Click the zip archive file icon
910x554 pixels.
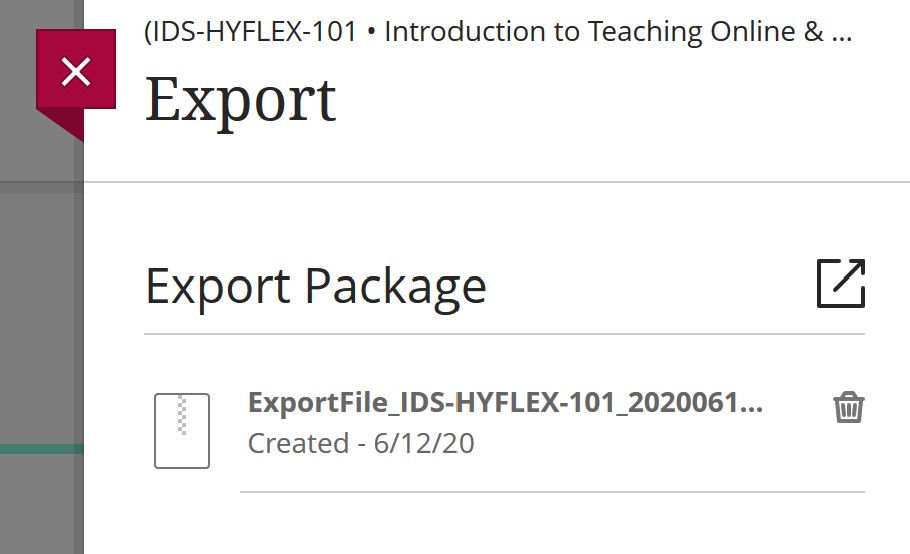coord(182,430)
